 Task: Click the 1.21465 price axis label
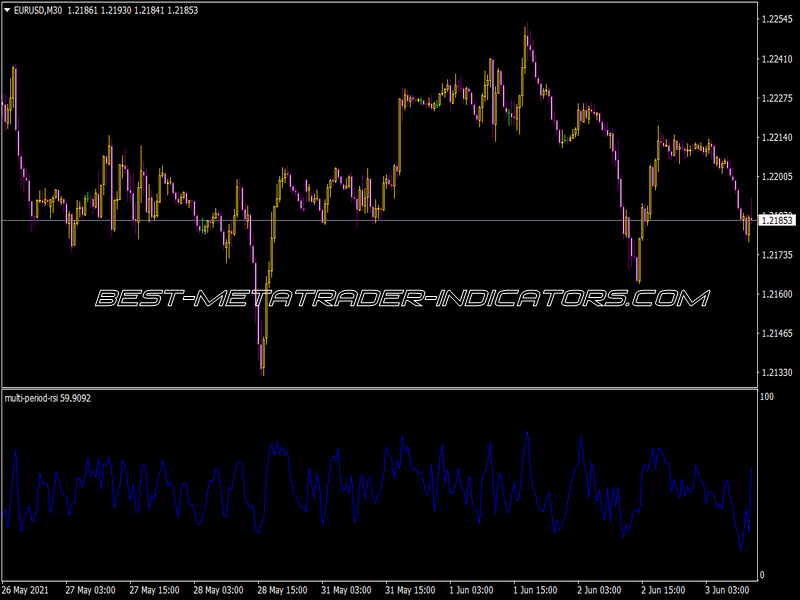click(777, 334)
